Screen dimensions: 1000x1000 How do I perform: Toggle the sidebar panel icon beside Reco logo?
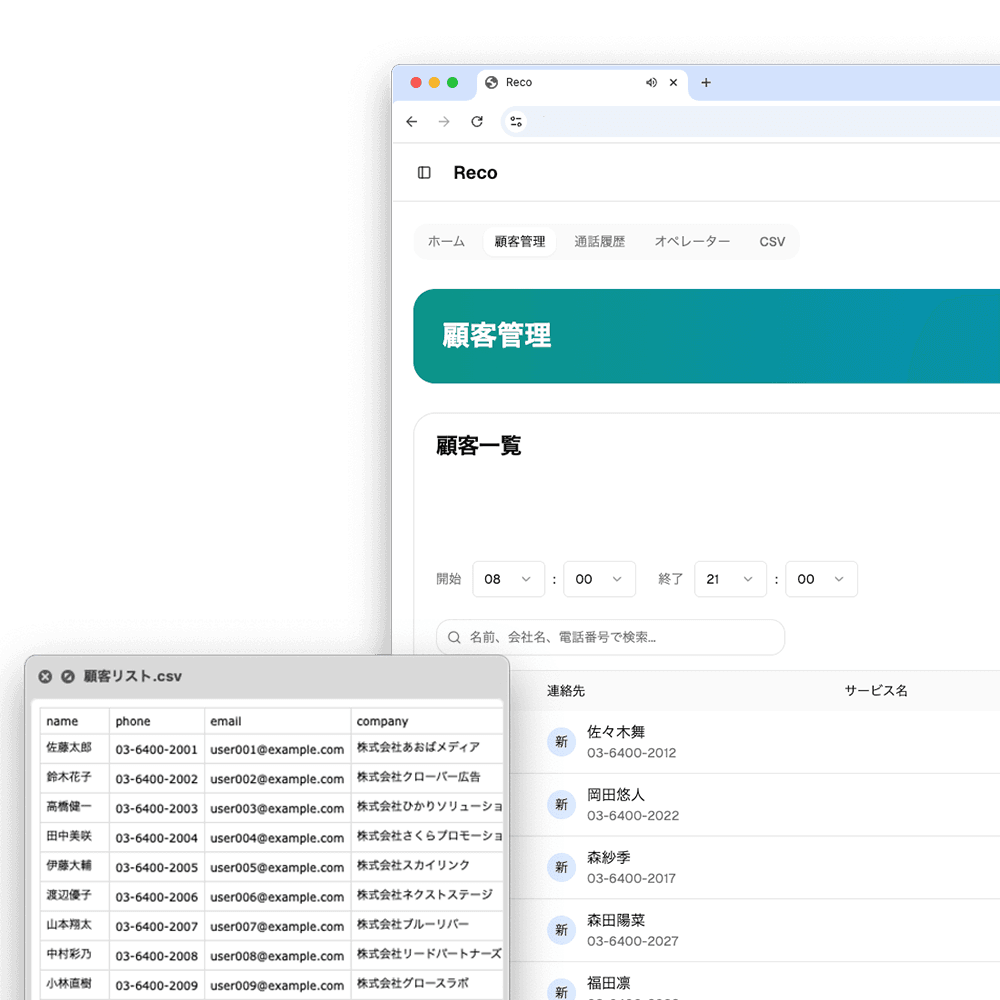(x=423, y=172)
